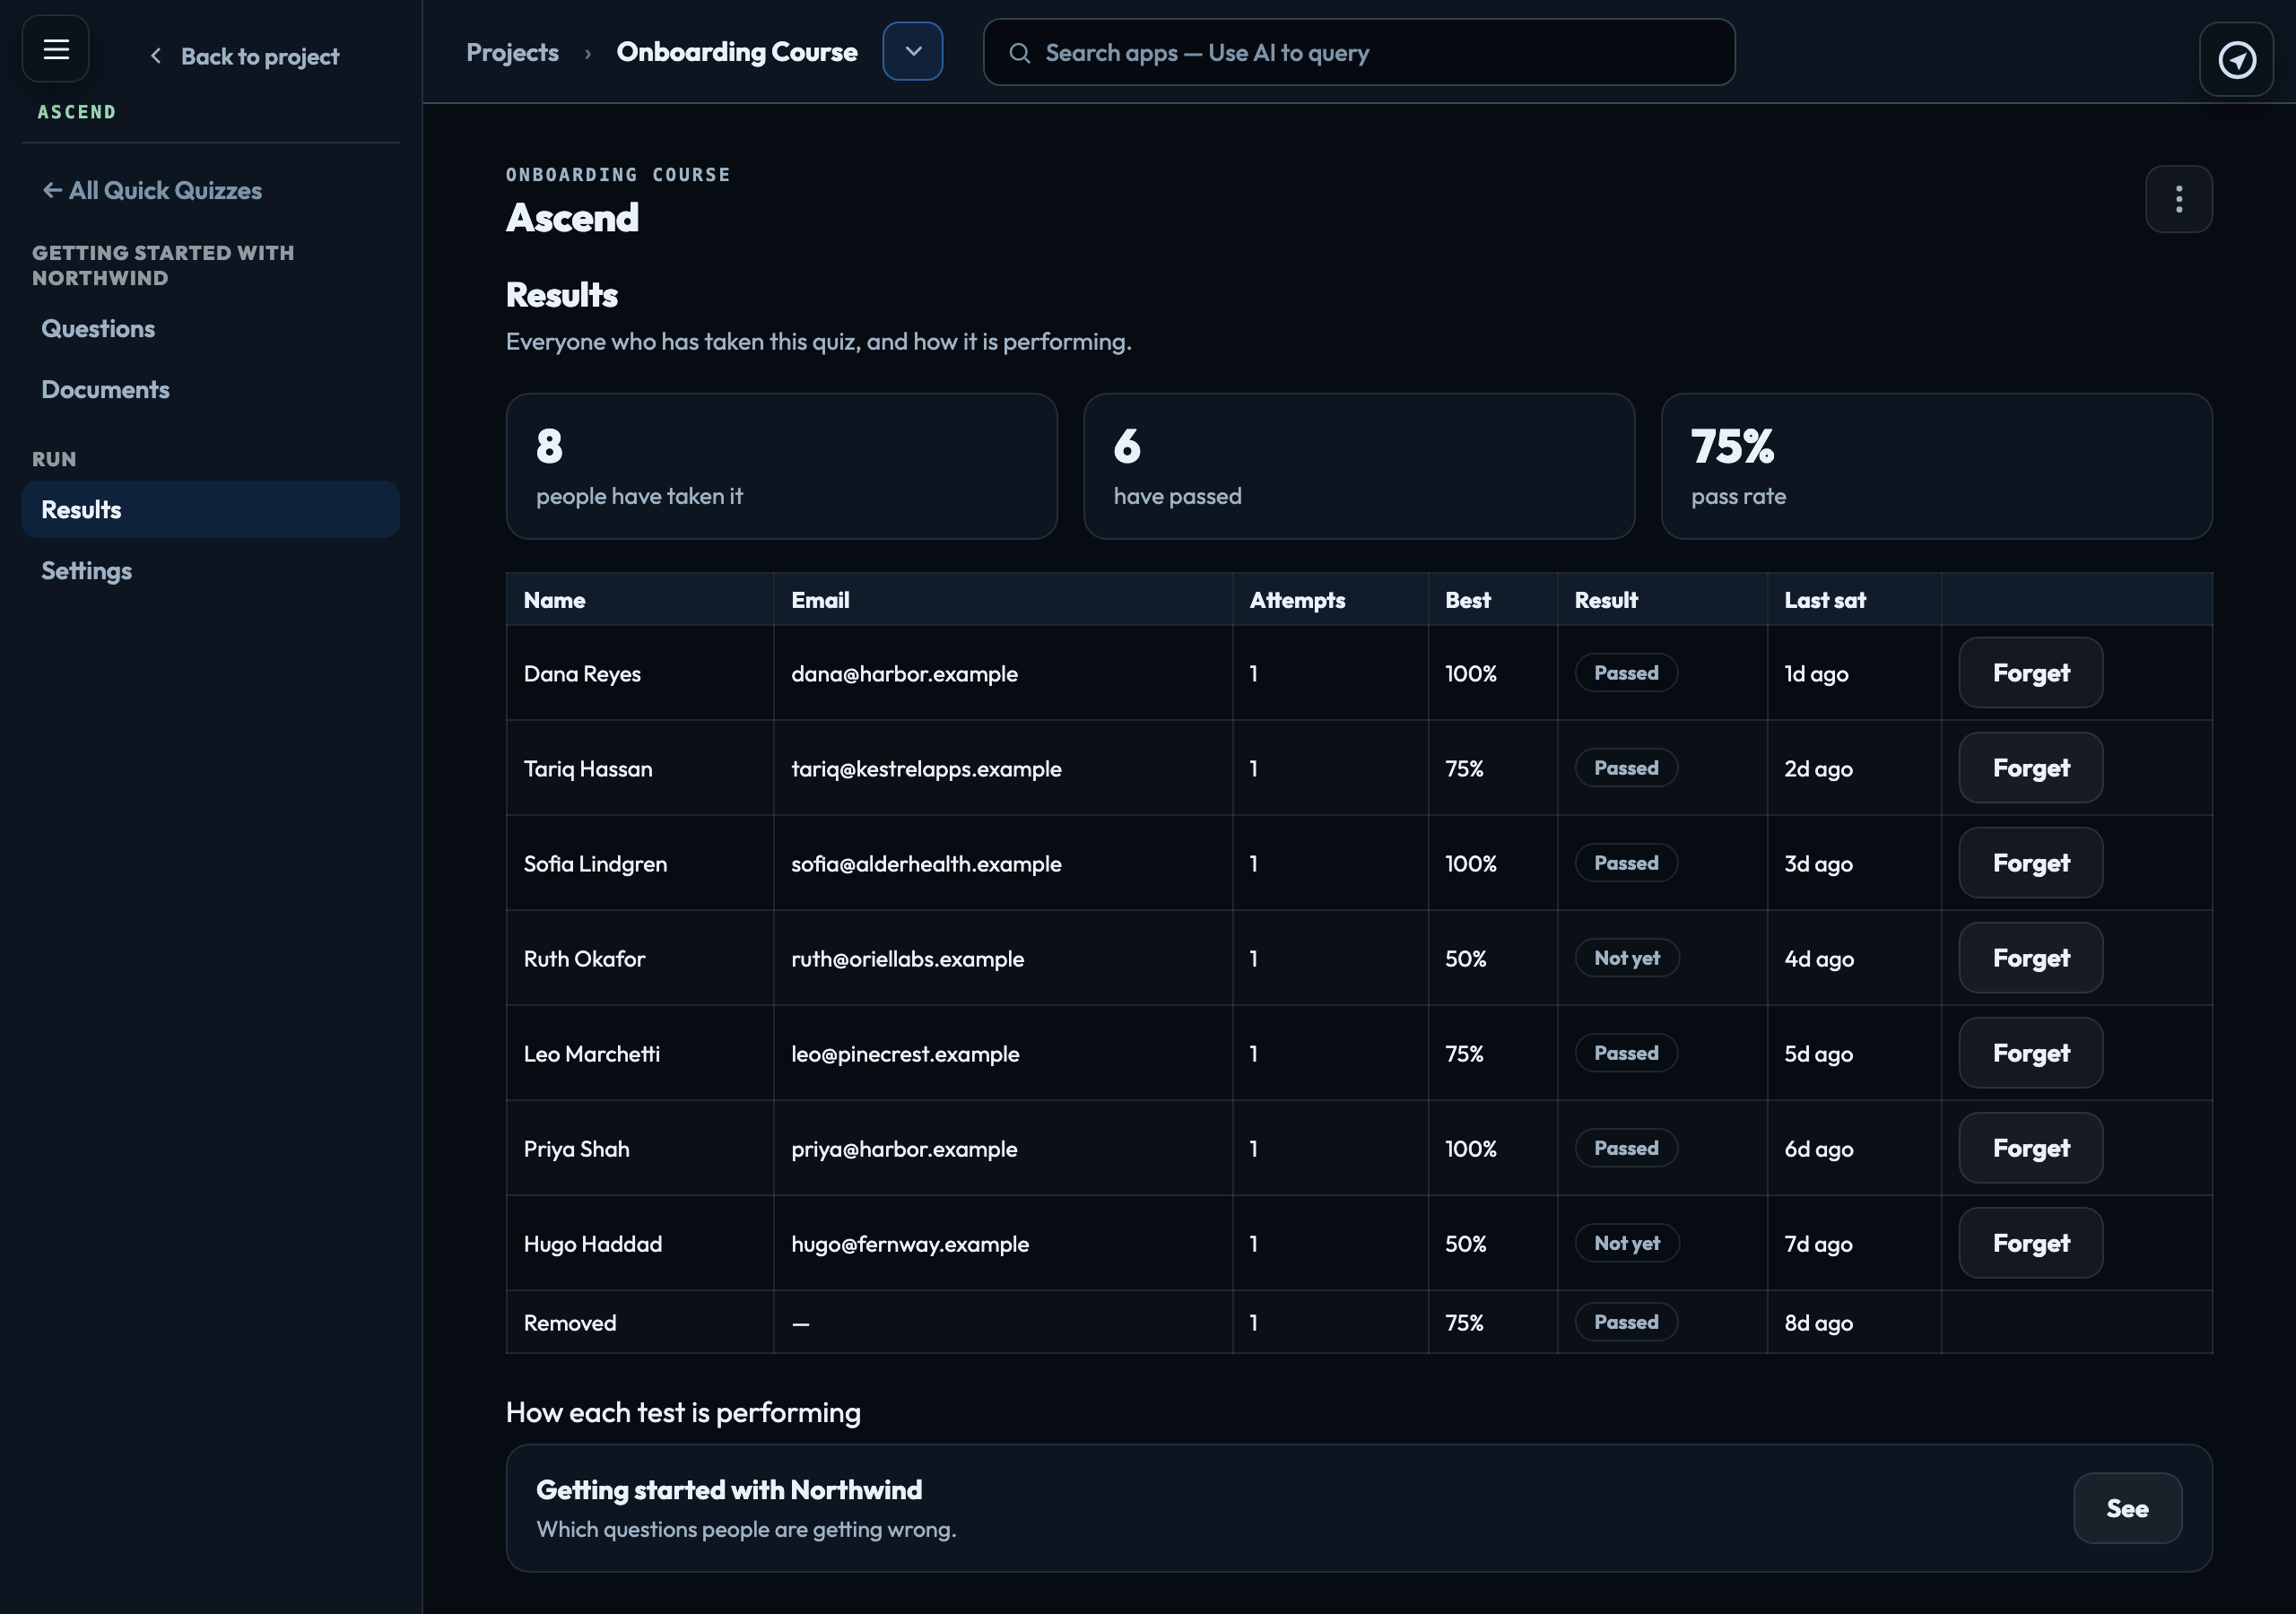Image resolution: width=2296 pixels, height=1614 pixels.
Task: Select email leo@pinecrest.example
Action: point(905,1054)
